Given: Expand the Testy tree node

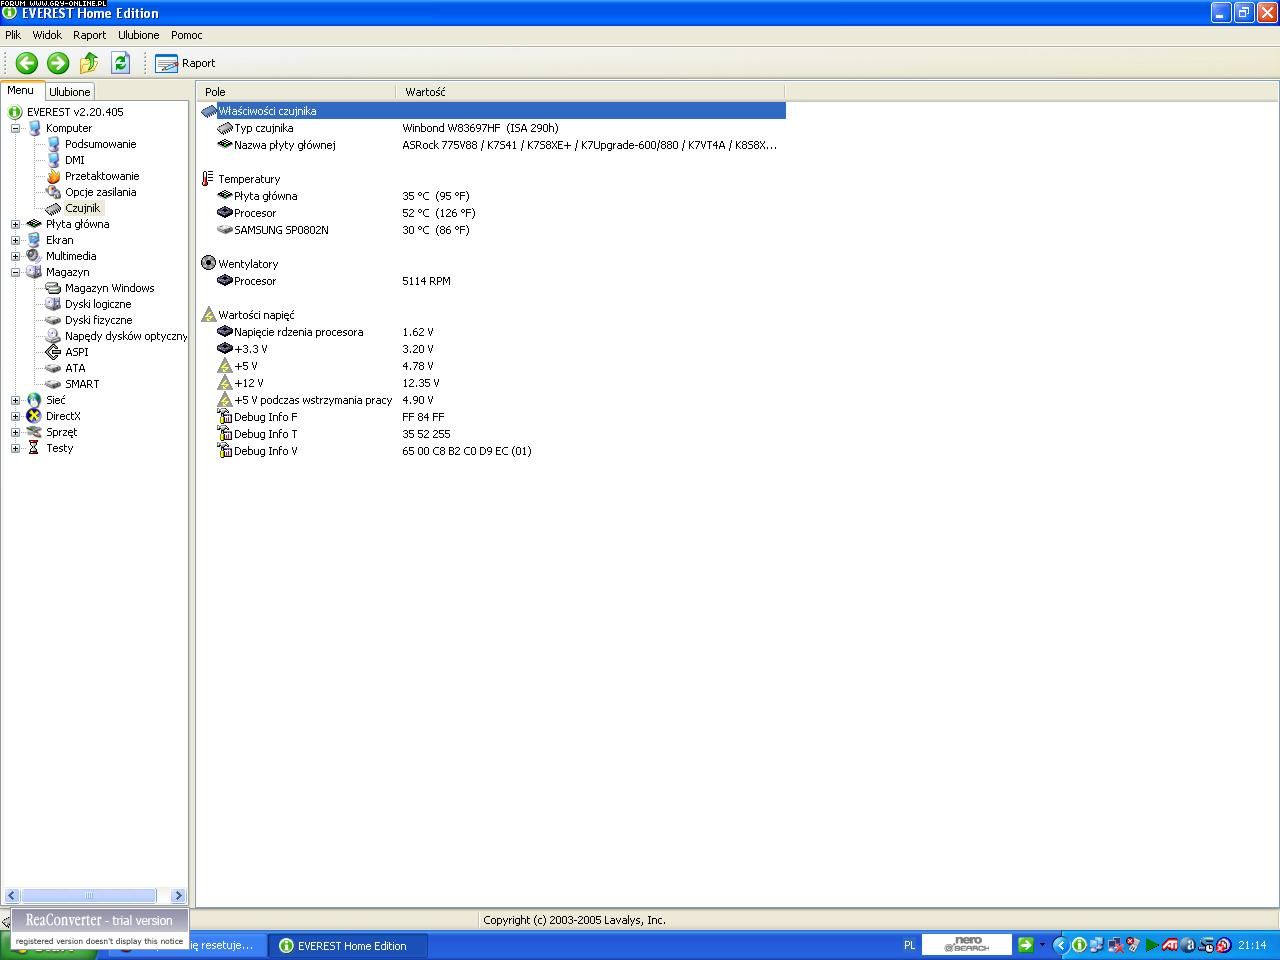Looking at the screenshot, I should [15, 448].
